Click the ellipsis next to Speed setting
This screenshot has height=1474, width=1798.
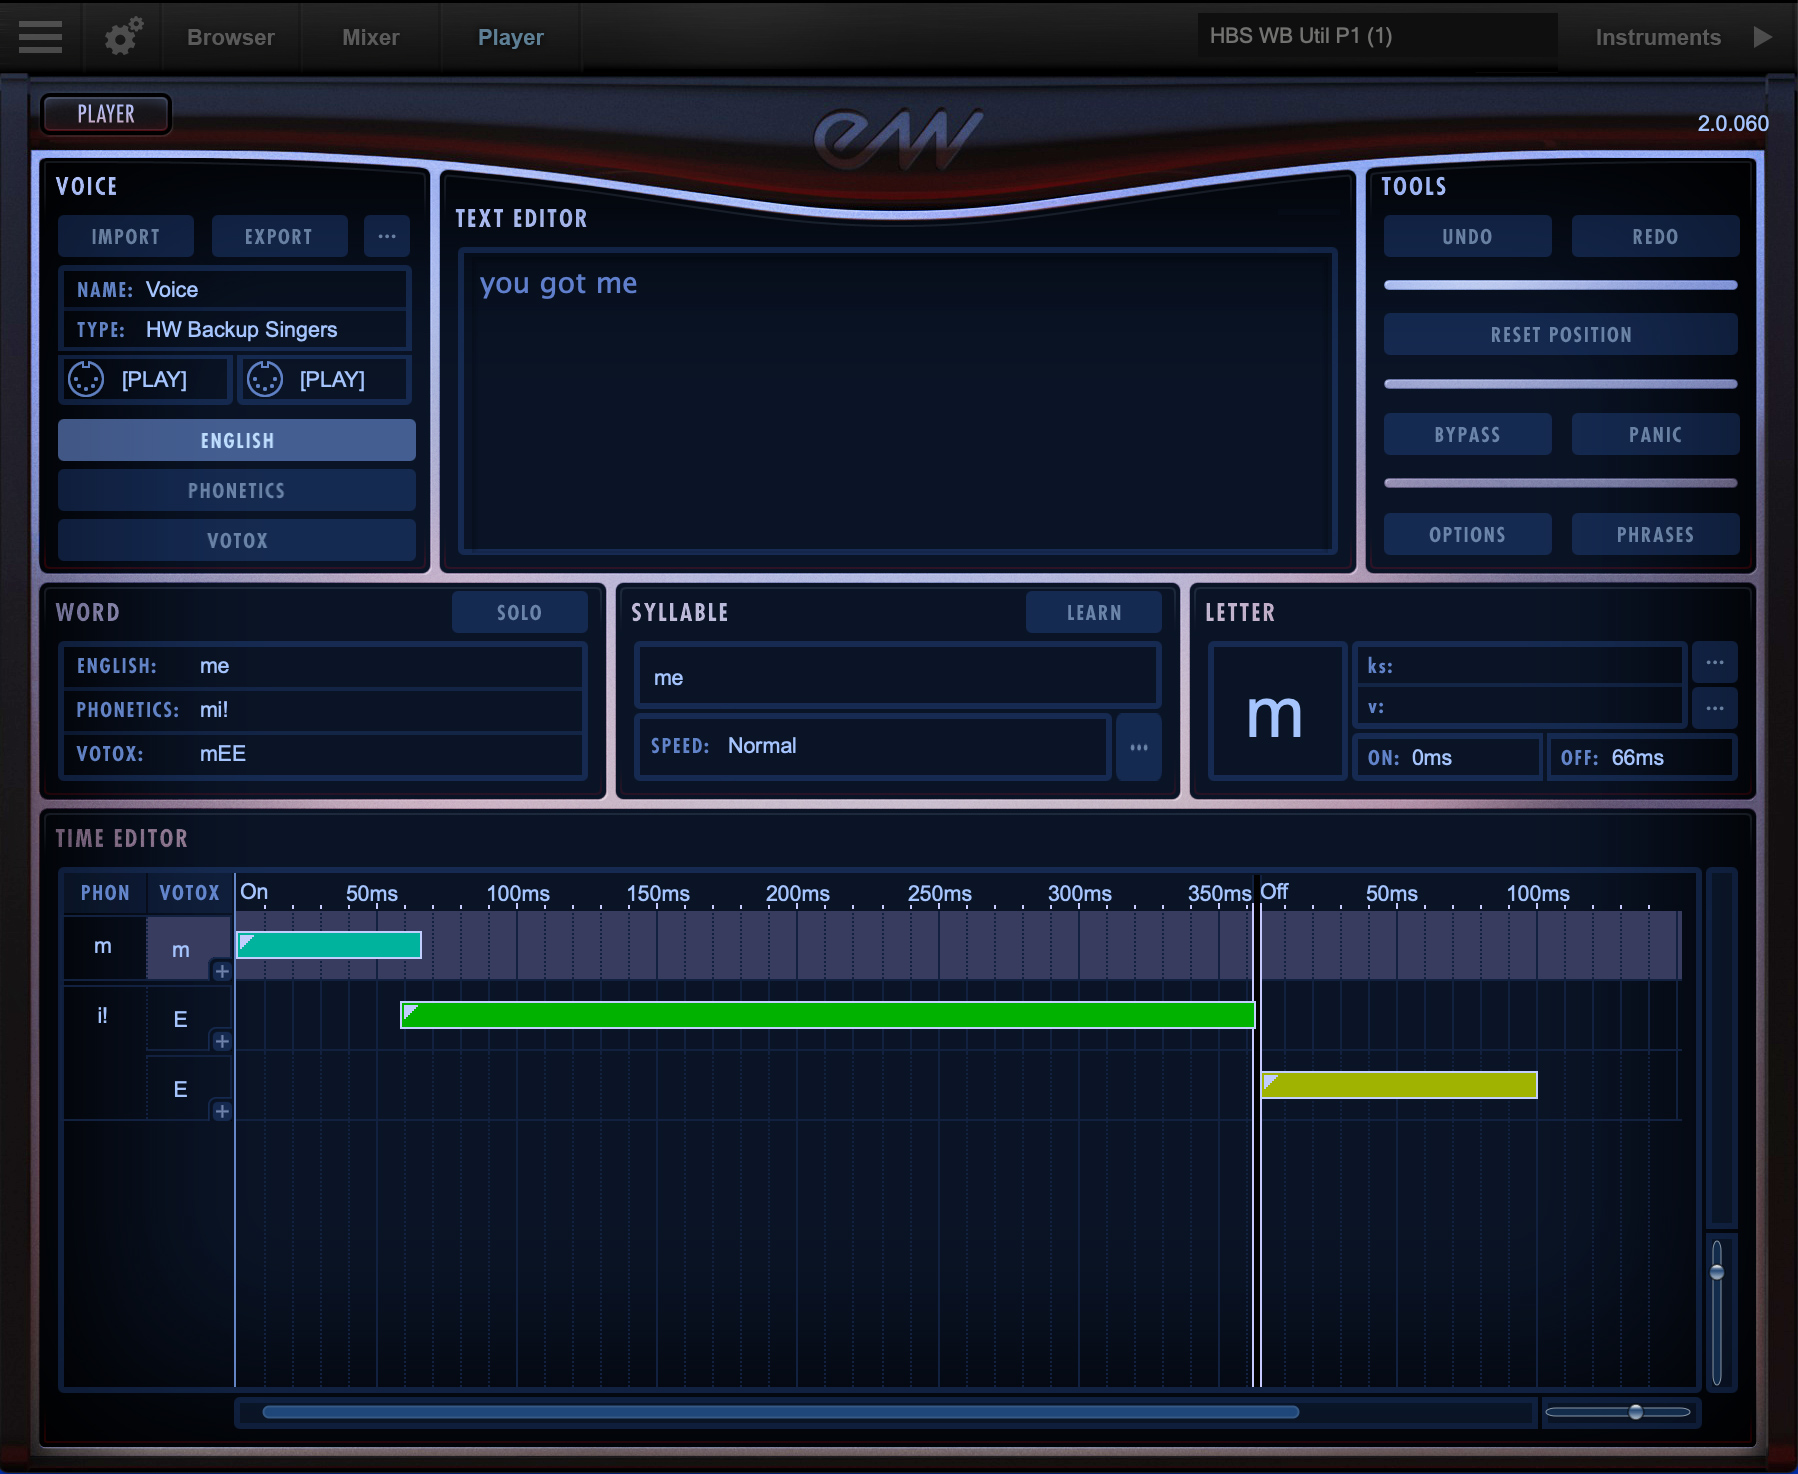[x=1138, y=747]
